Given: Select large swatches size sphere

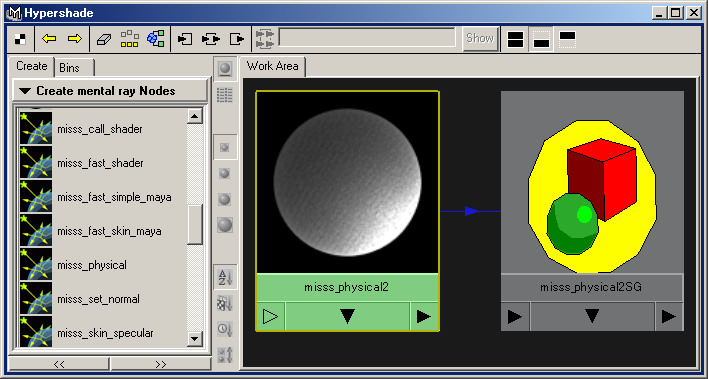Looking at the screenshot, I should [x=224, y=199].
